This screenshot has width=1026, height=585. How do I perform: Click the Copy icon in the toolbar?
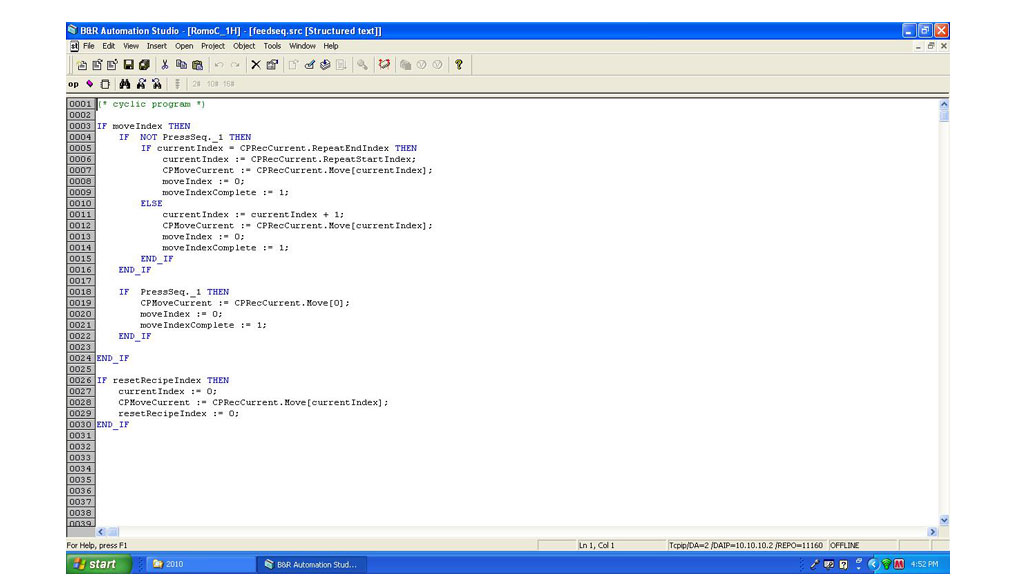pyautogui.click(x=181, y=65)
